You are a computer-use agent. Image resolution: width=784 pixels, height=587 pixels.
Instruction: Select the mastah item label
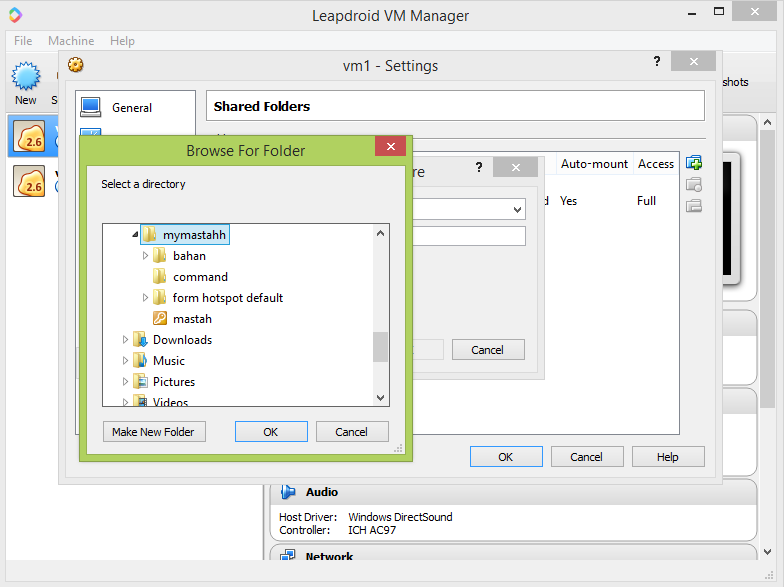[192, 319]
